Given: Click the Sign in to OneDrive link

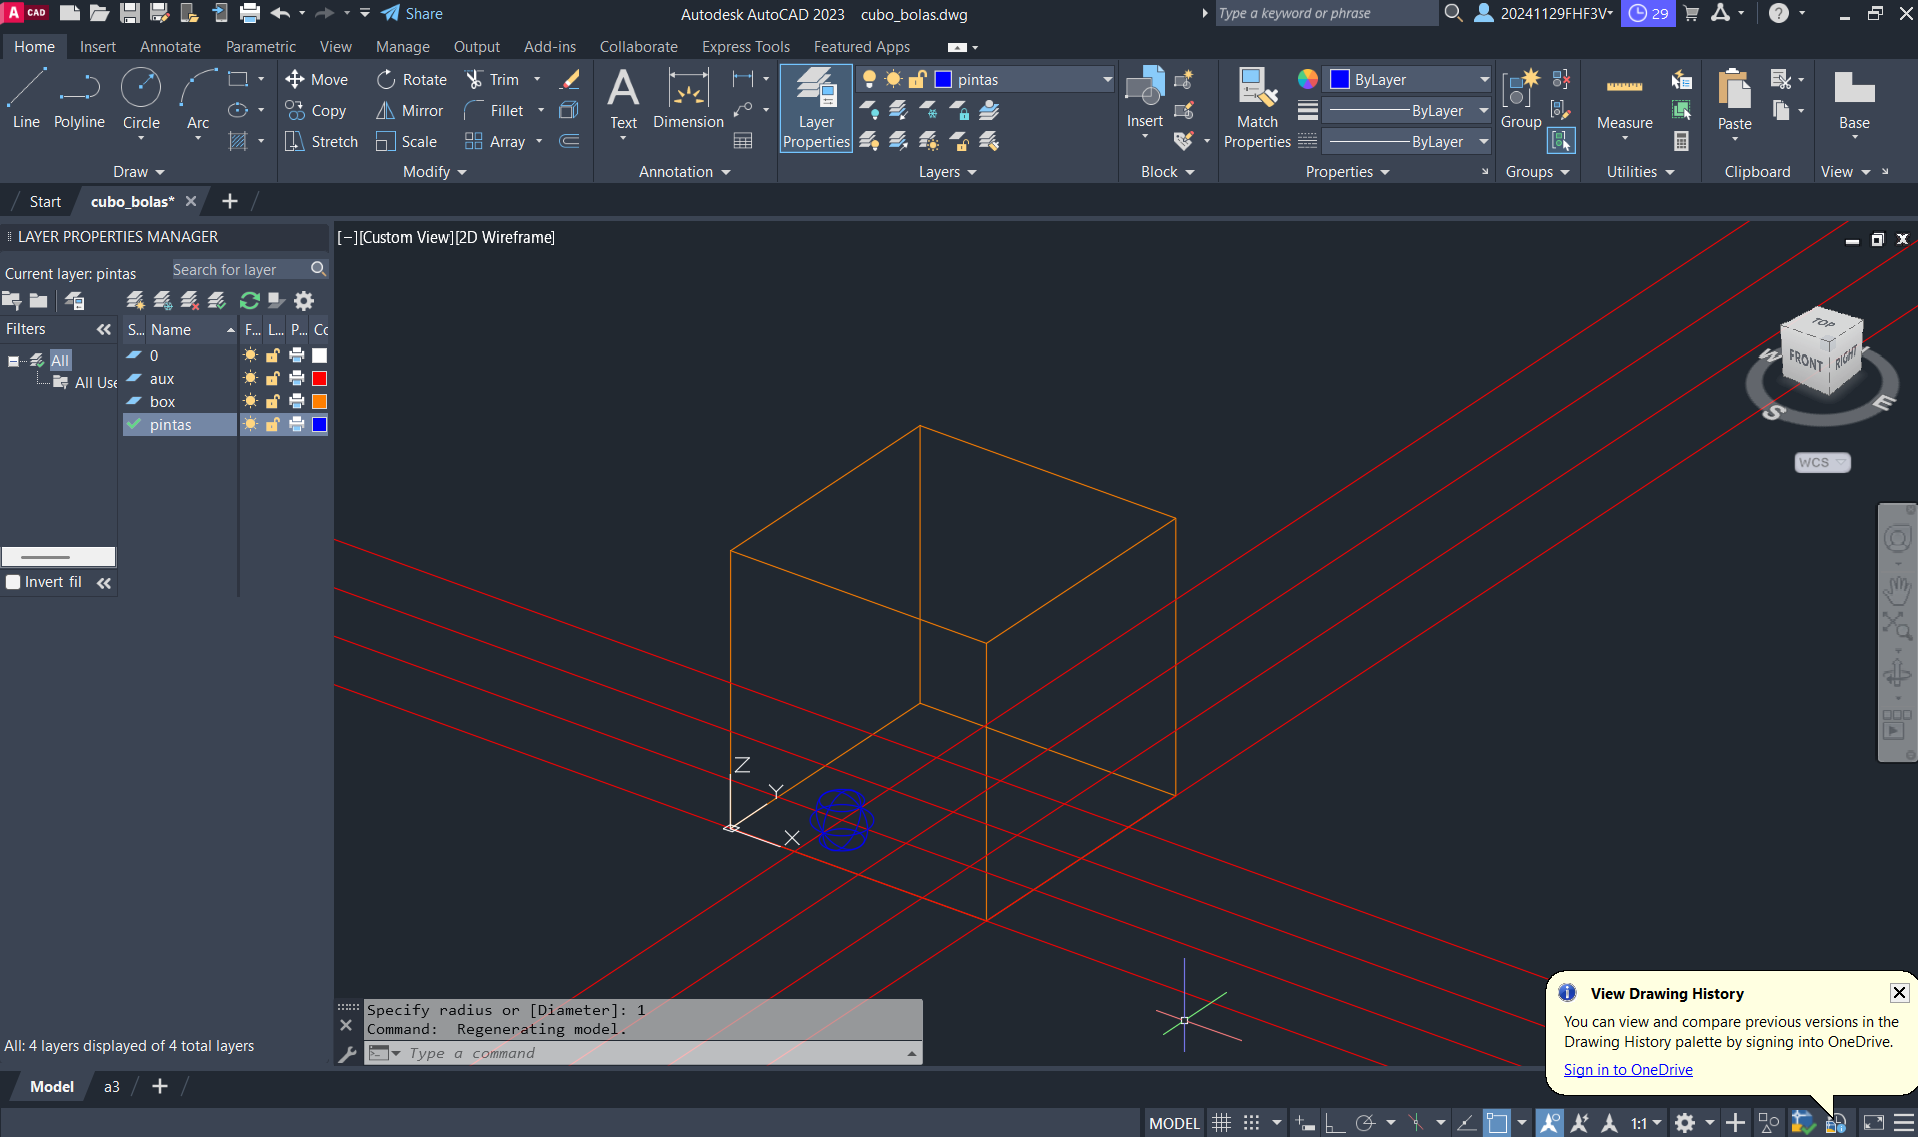Looking at the screenshot, I should pos(1628,1070).
